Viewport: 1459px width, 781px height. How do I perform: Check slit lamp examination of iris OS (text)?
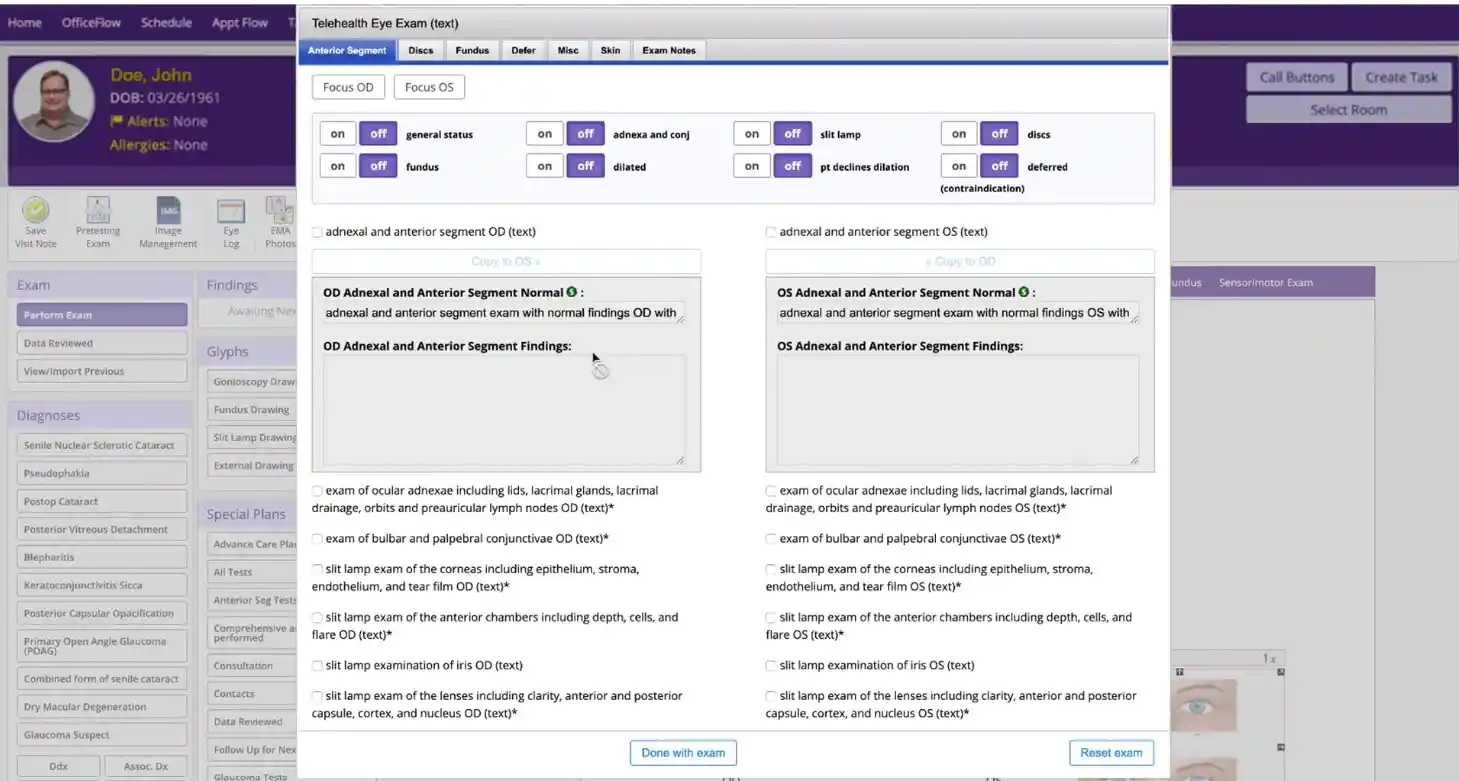point(771,664)
